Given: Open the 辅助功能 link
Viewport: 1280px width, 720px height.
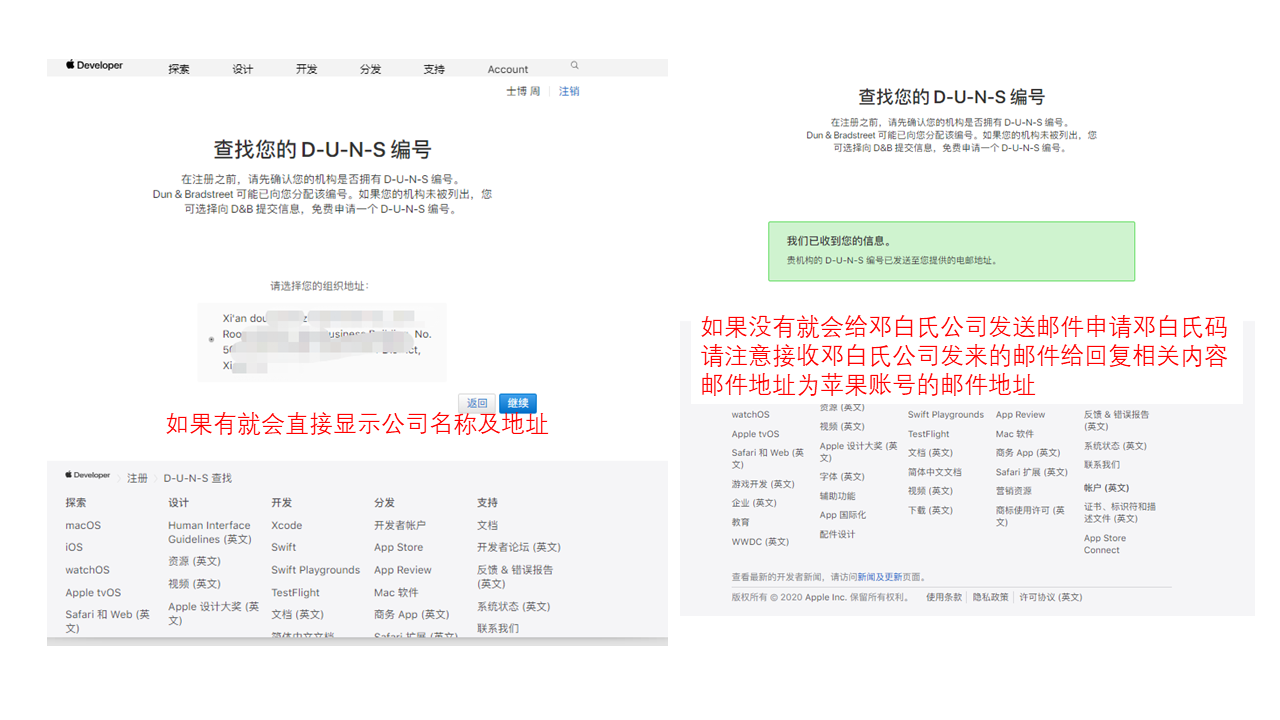Looking at the screenshot, I should (x=837, y=496).
